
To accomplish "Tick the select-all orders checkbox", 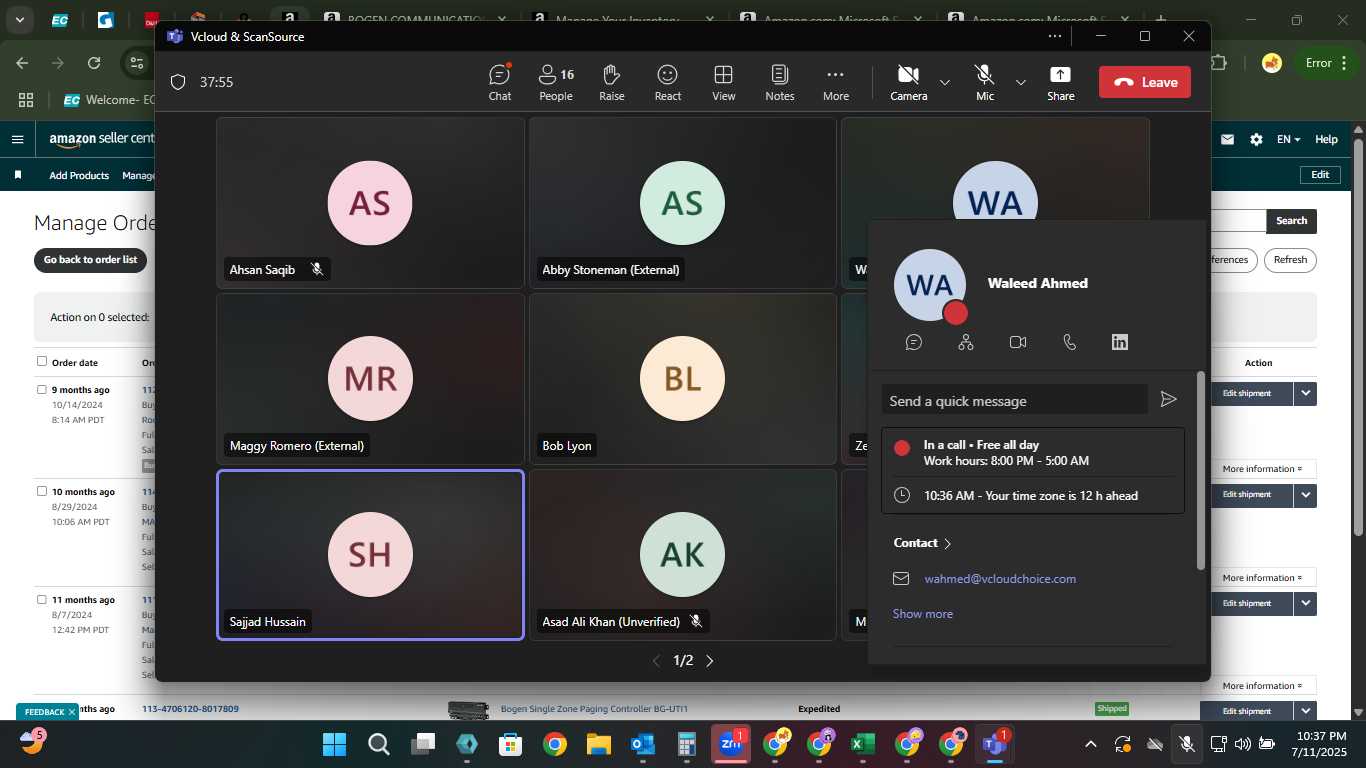I will coord(42,362).
